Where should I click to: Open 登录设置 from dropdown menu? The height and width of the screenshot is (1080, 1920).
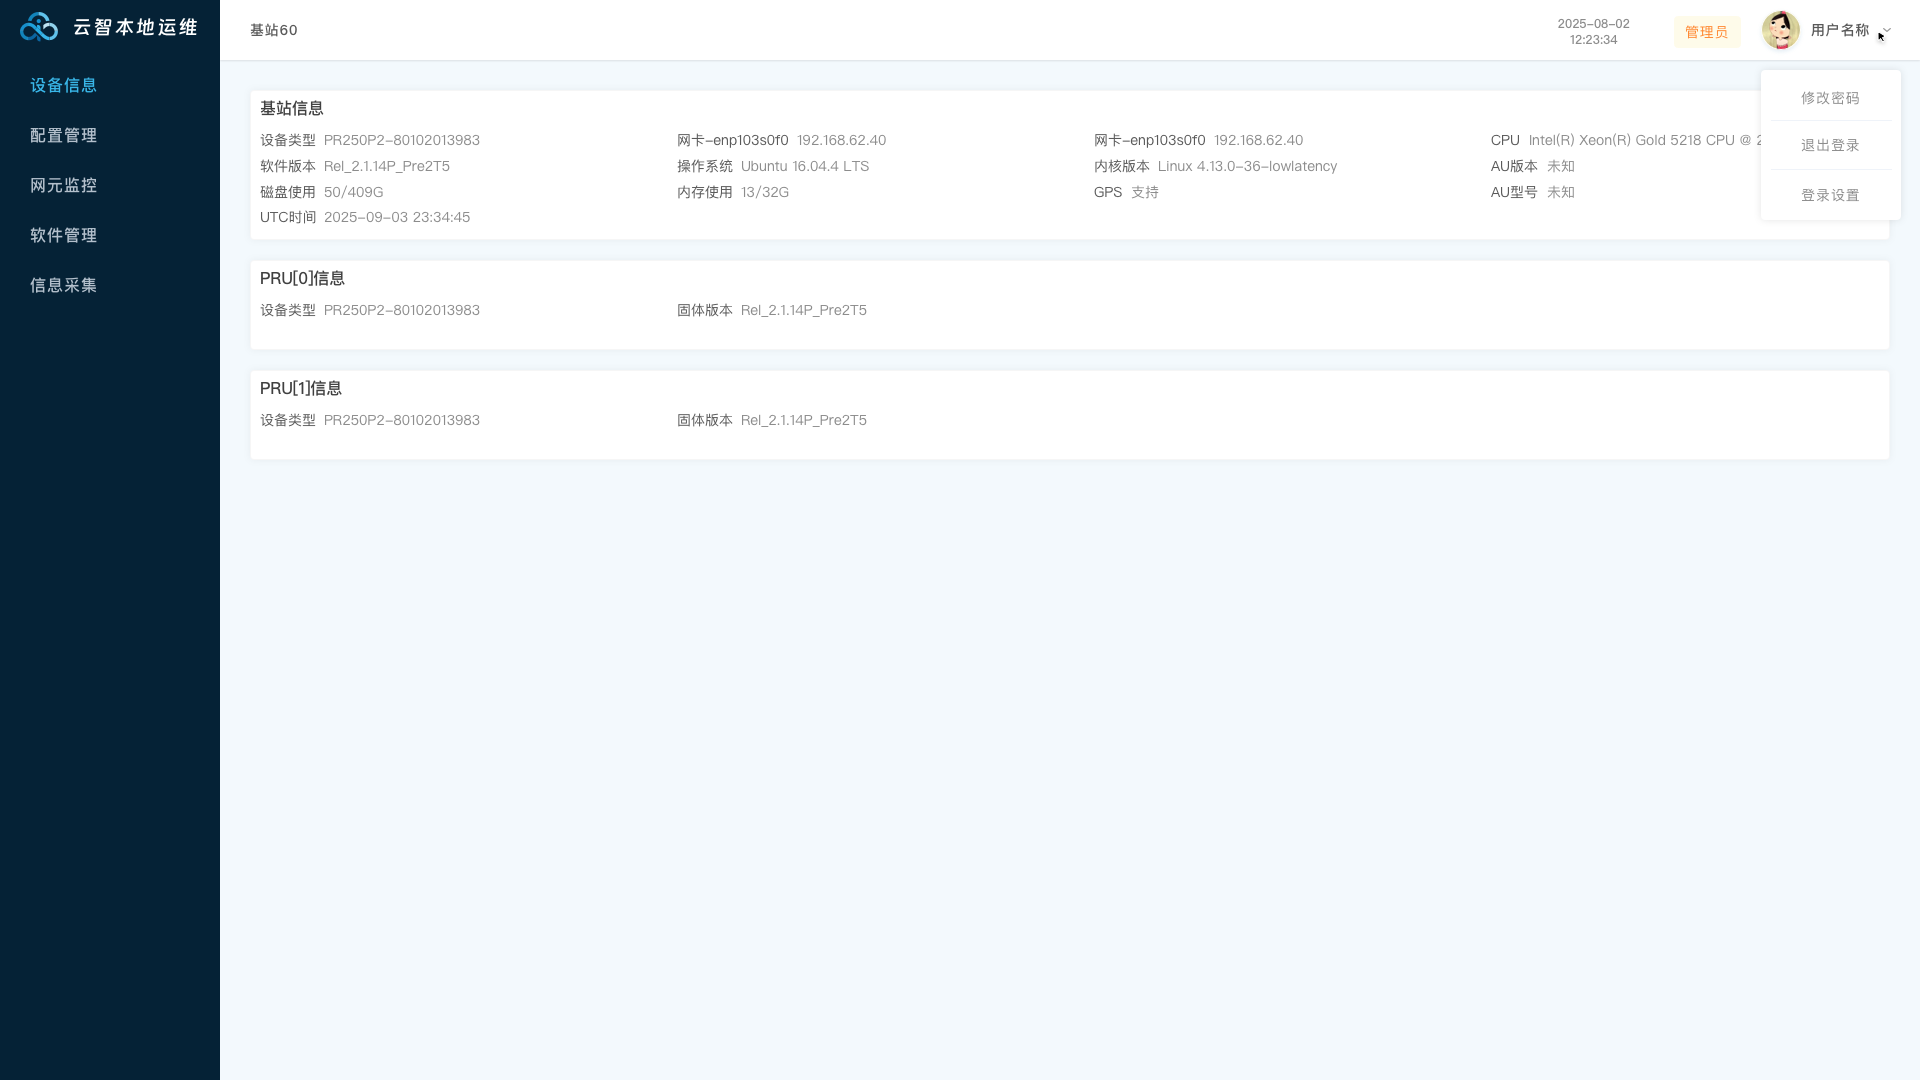(x=1830, y=195)
